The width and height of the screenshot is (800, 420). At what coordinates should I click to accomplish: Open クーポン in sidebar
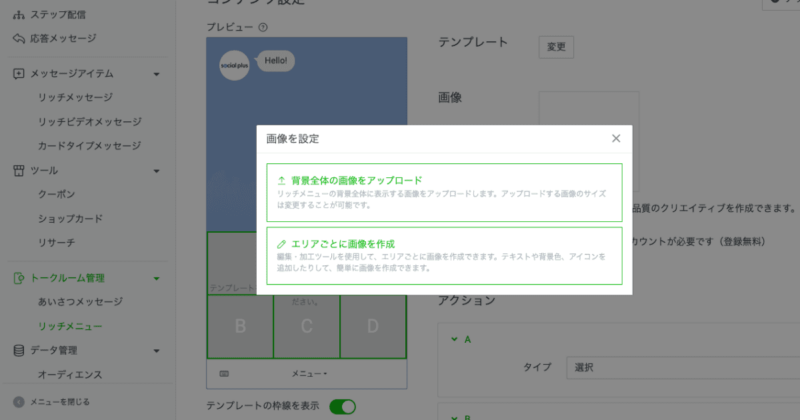[x=57, y=194]
